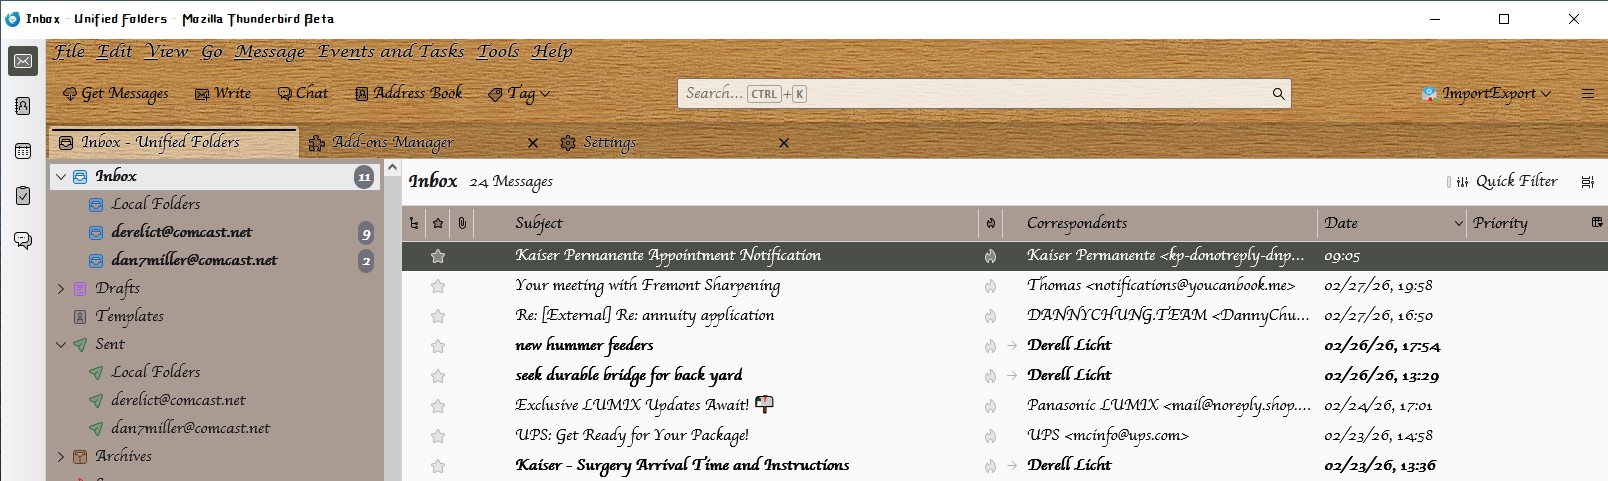
Task: Collapse the Inbox folder tree
Action: pyautogui.click(x=61, y=176)
